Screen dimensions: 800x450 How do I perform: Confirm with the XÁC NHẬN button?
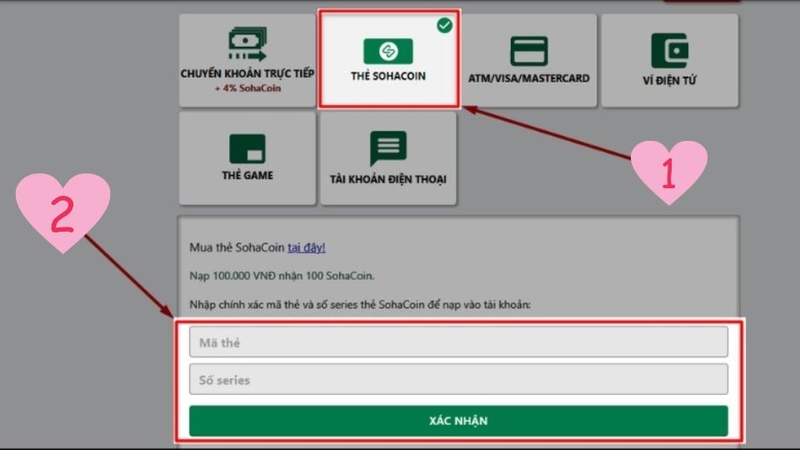point(458,421)
